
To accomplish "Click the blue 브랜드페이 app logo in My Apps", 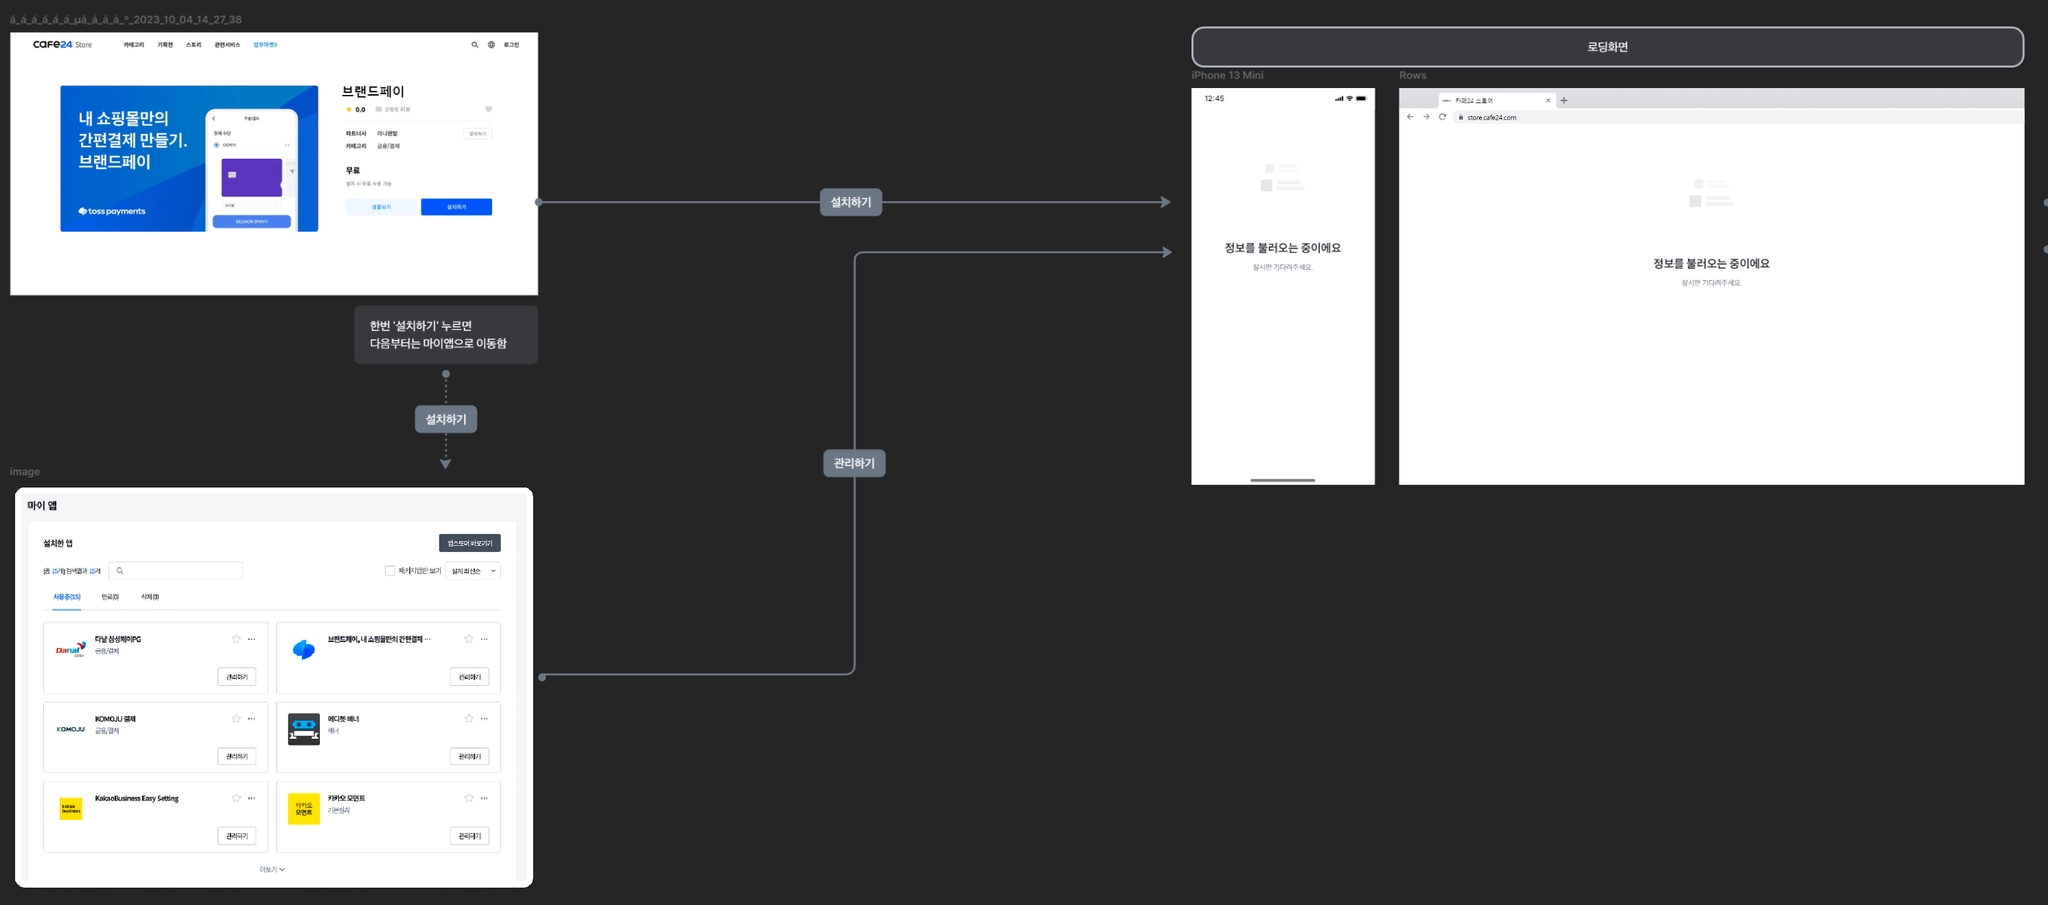I will (304, 650).
